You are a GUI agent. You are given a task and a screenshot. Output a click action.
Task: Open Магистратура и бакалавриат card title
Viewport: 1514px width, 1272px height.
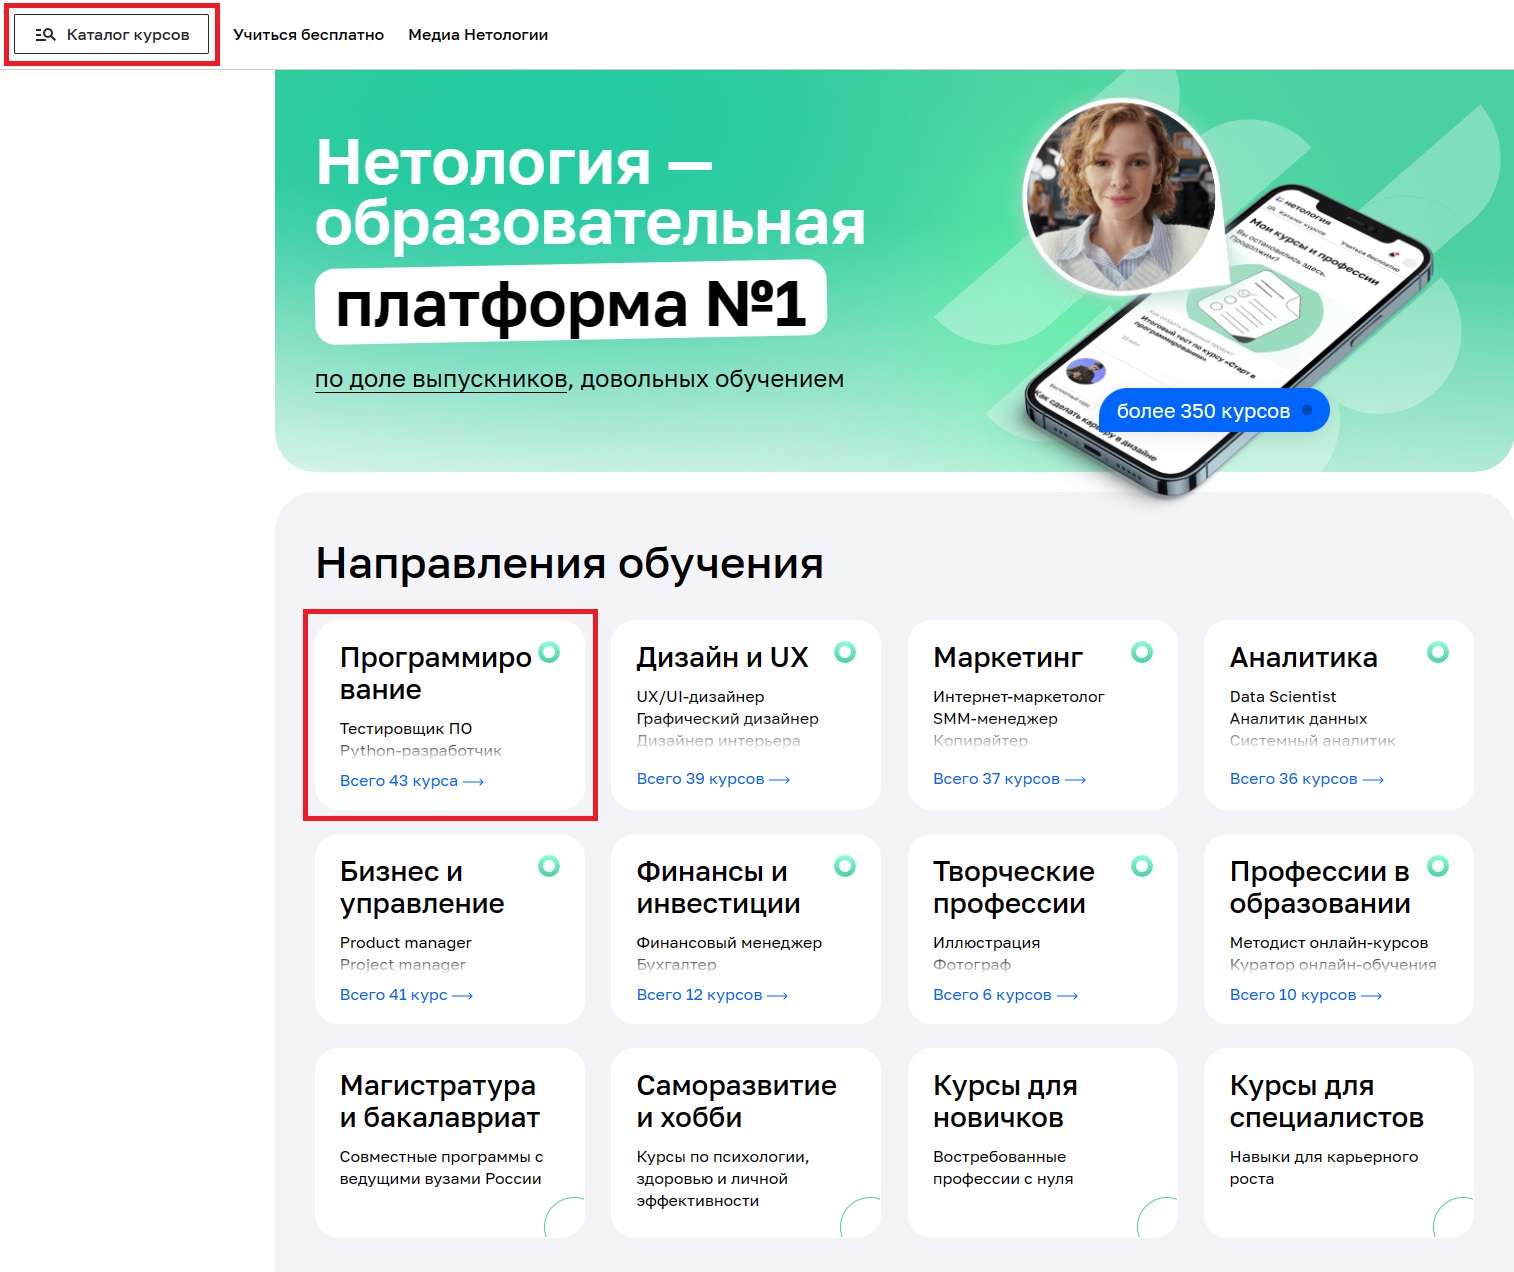pos(439,1101)
